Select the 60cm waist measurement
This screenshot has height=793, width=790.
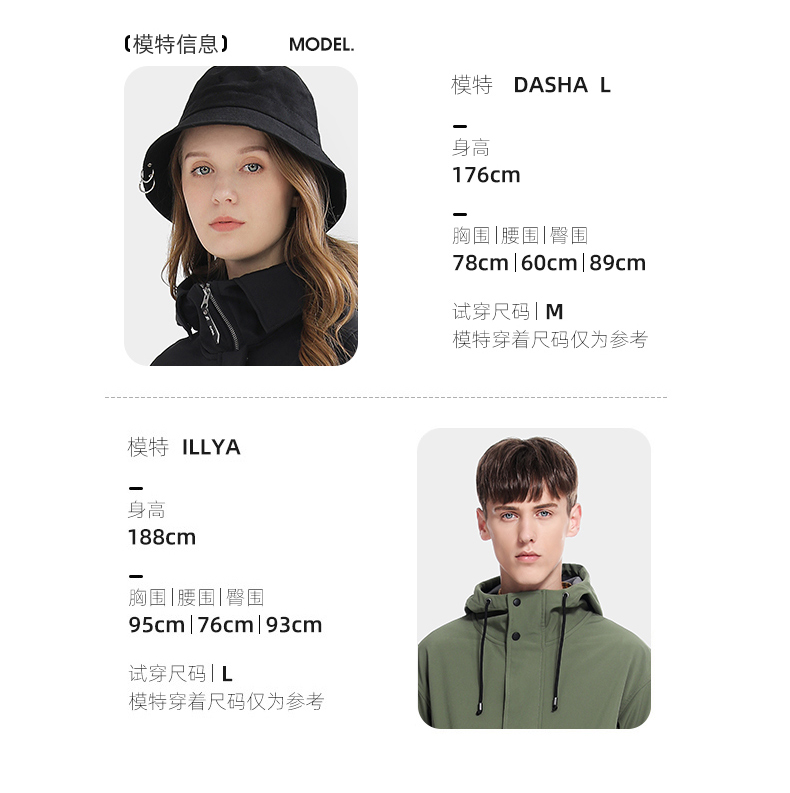tap(549, 263)
